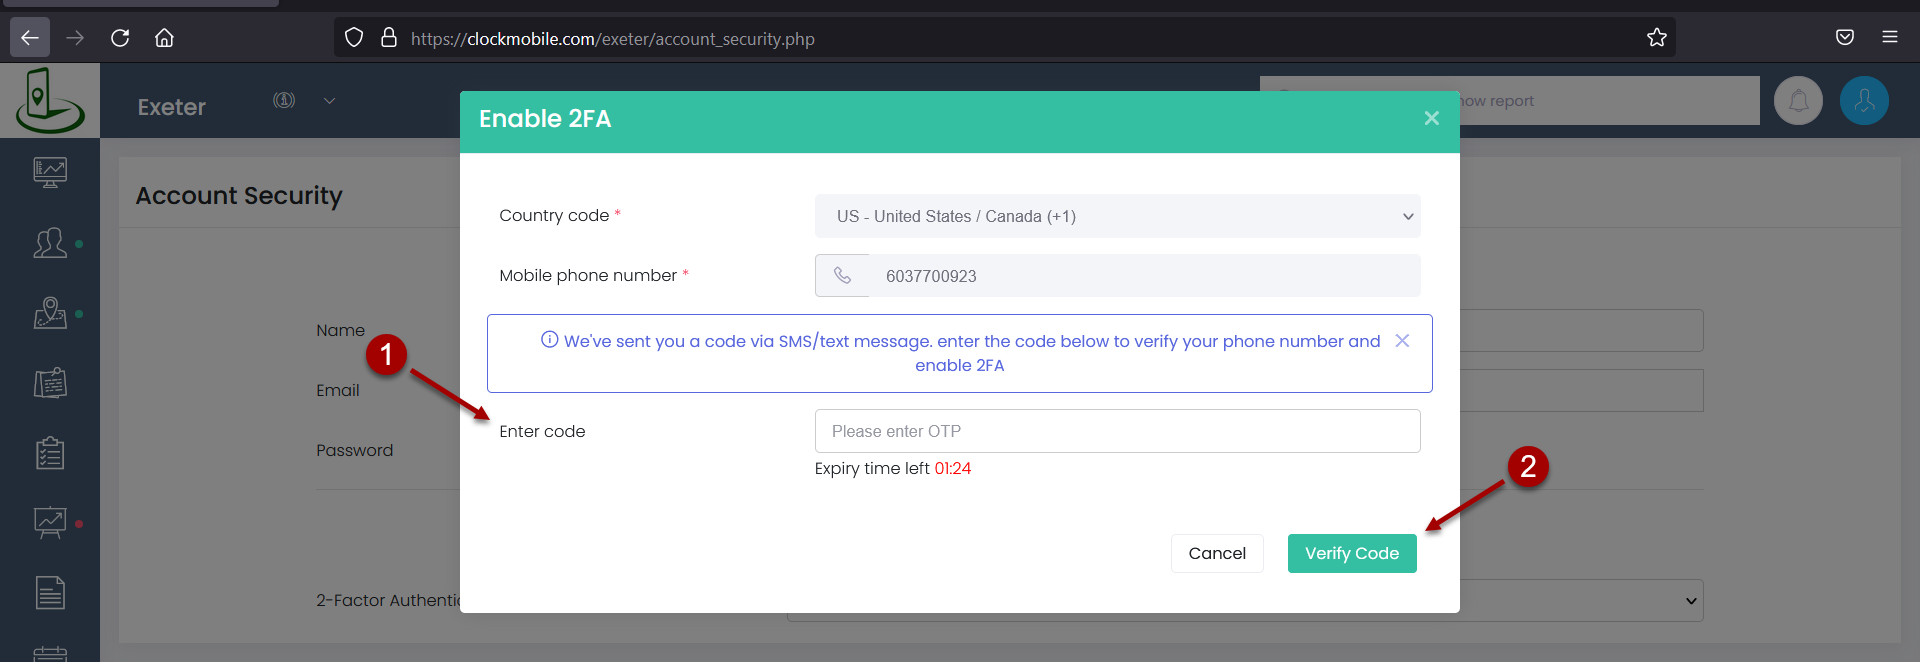This screenshot has width=1920, height=662.
Task: Click the notification bell icon
Action: [1798, 101]
